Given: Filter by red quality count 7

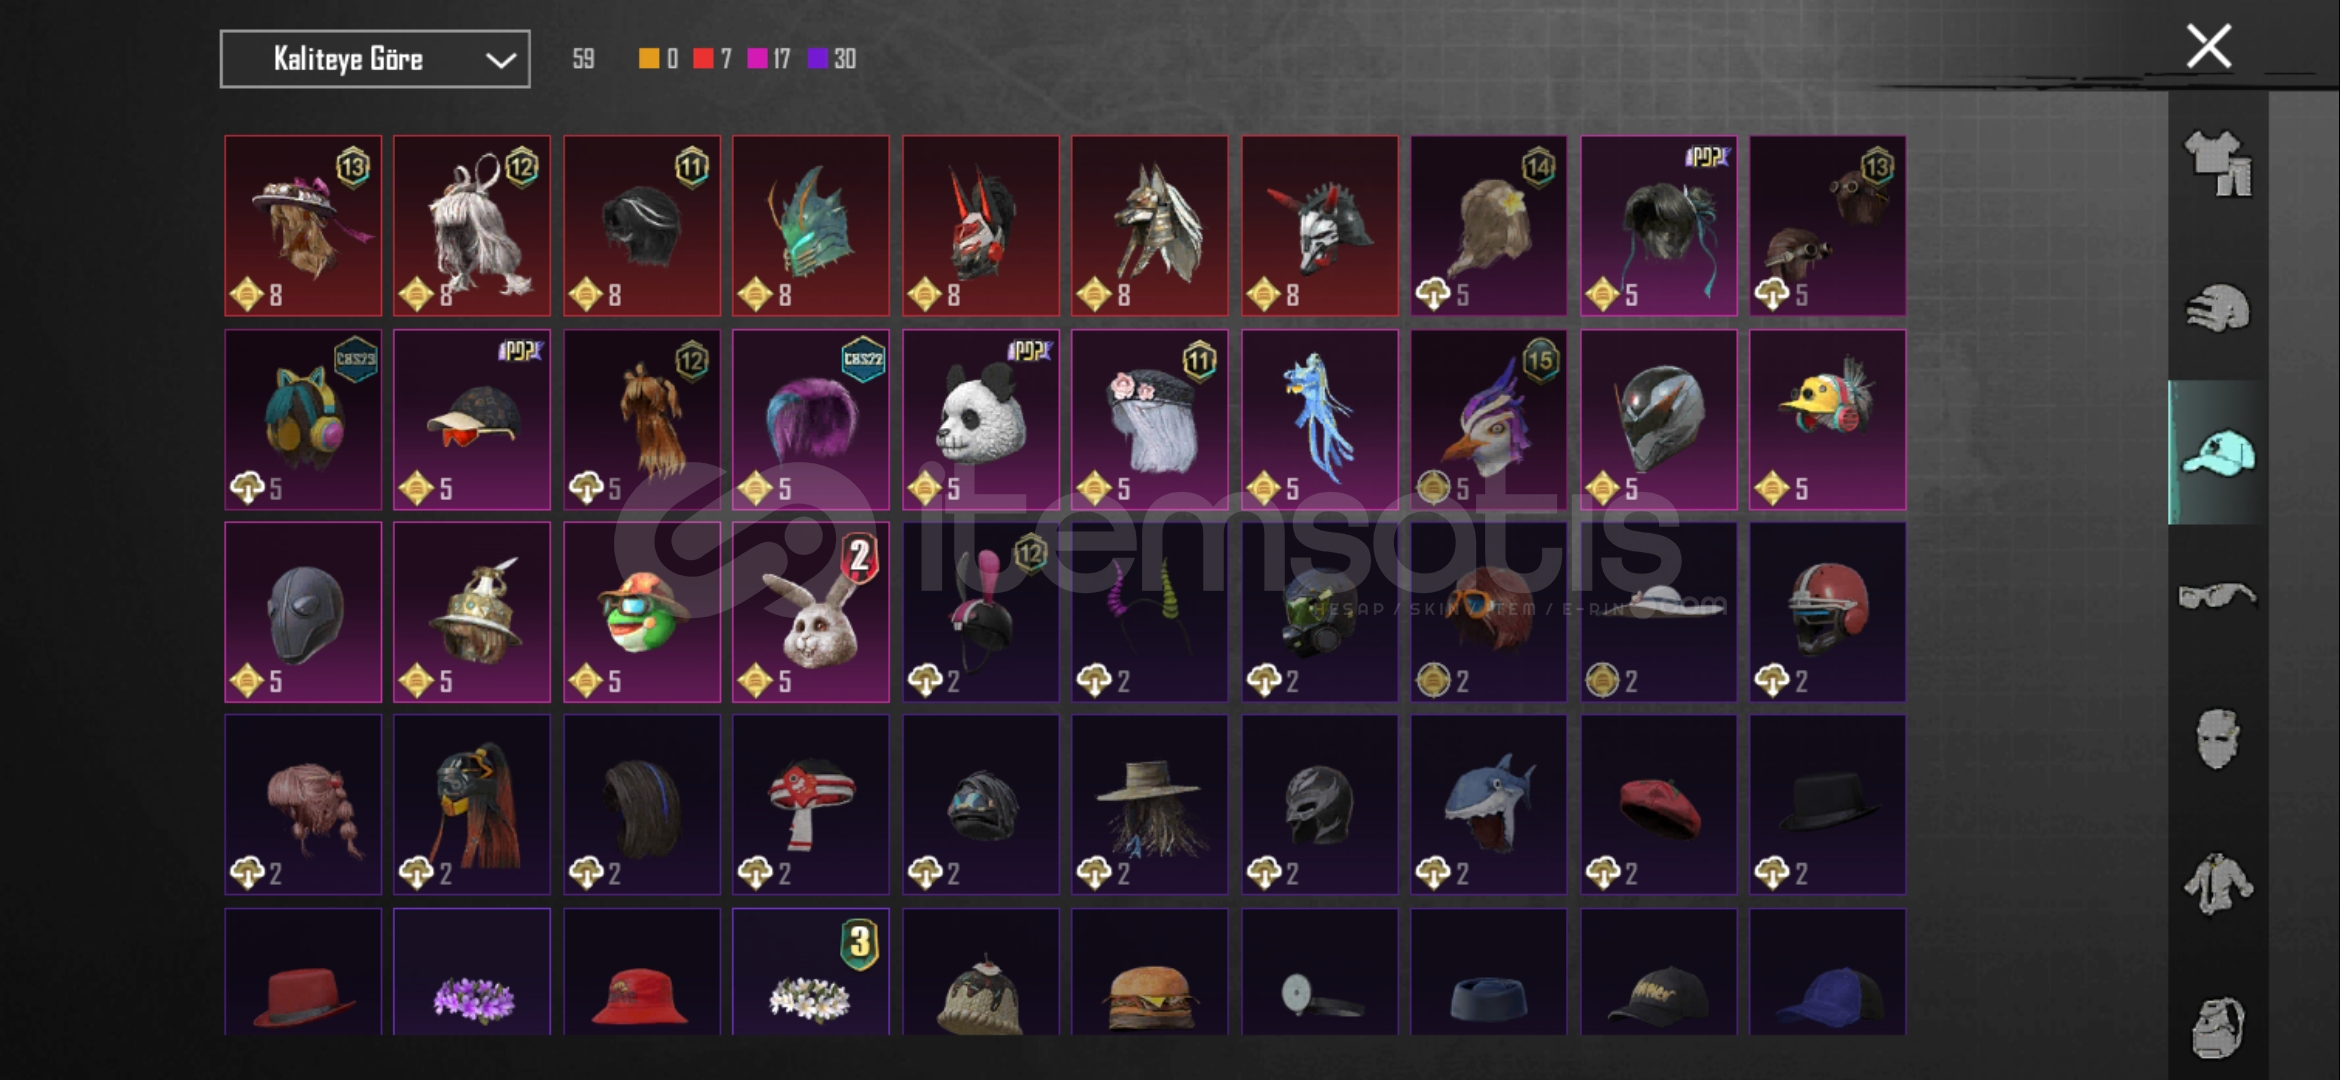Looking at the screenshot, I should (712, 59).
